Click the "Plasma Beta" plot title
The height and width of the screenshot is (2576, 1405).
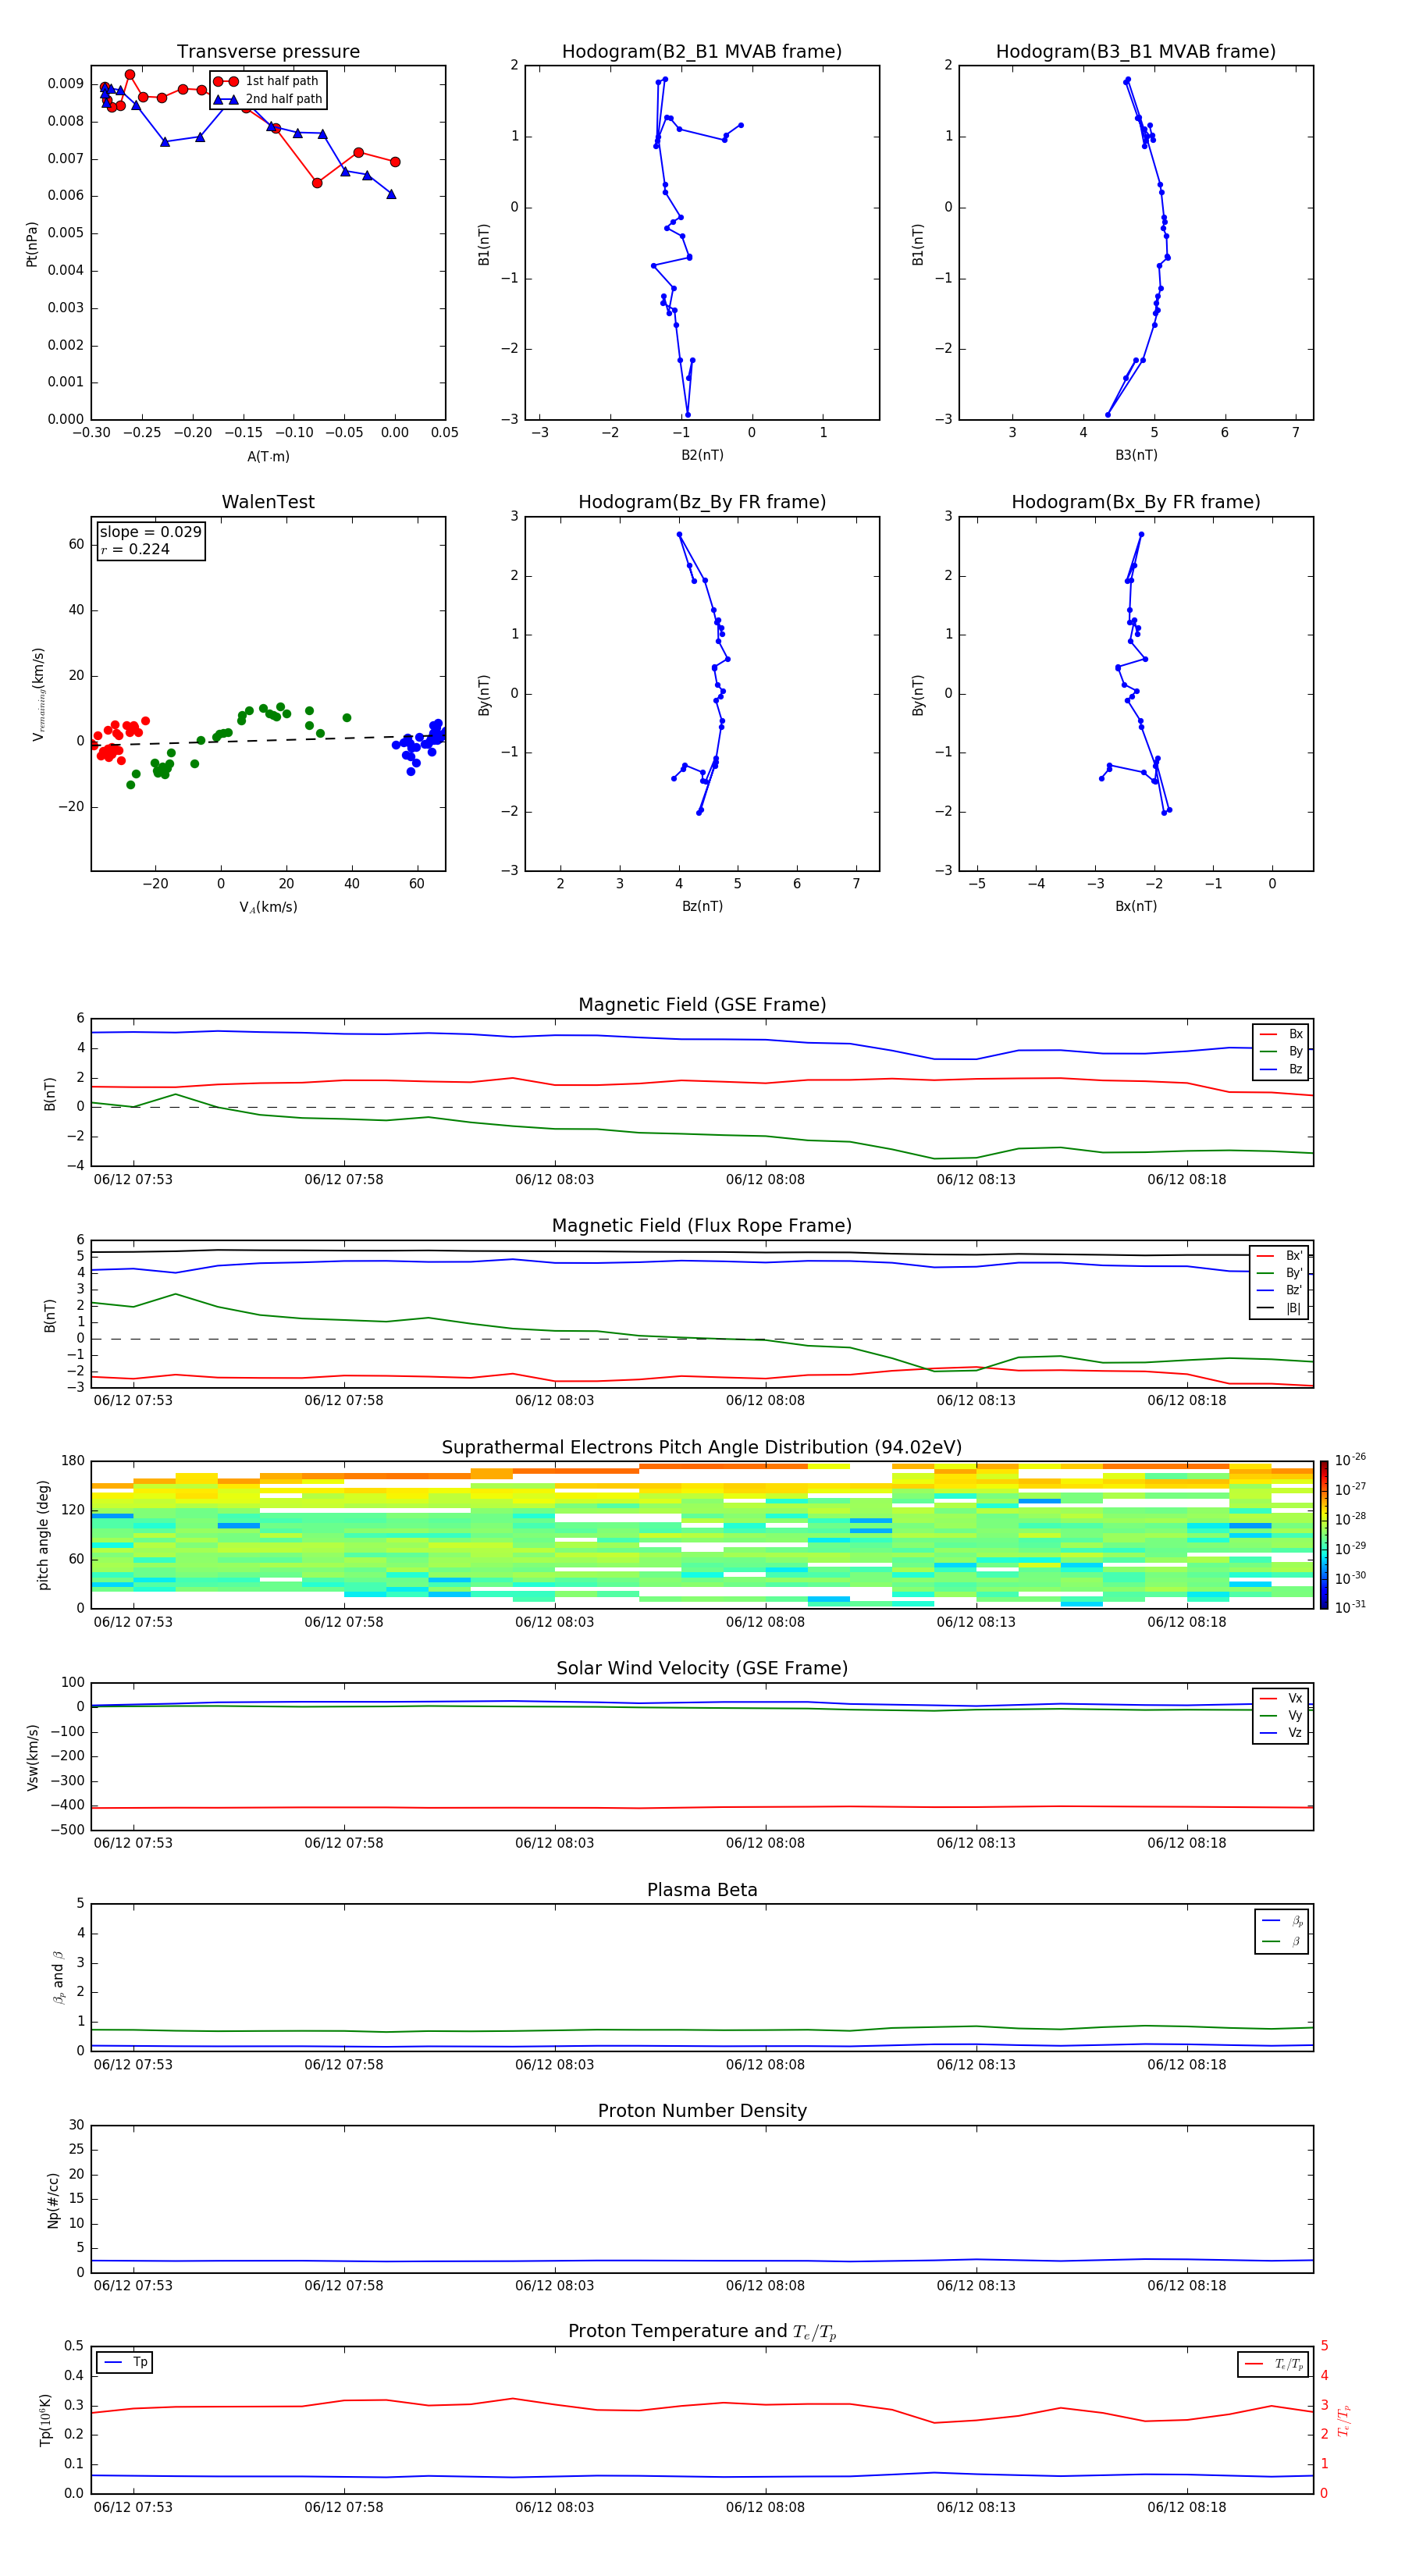(x=702, y=1891)
